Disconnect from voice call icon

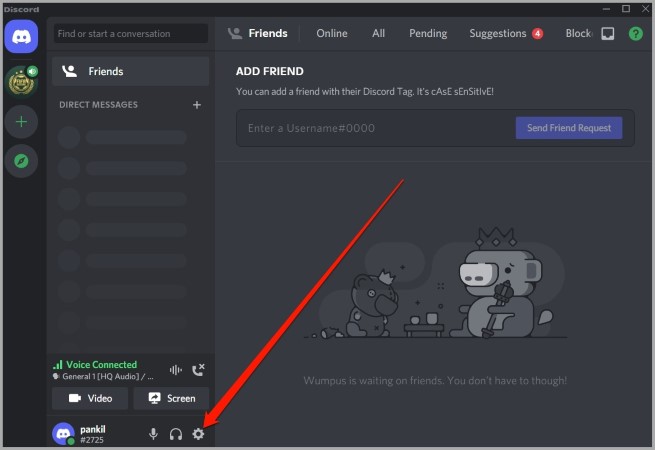(x=198, y=370)
